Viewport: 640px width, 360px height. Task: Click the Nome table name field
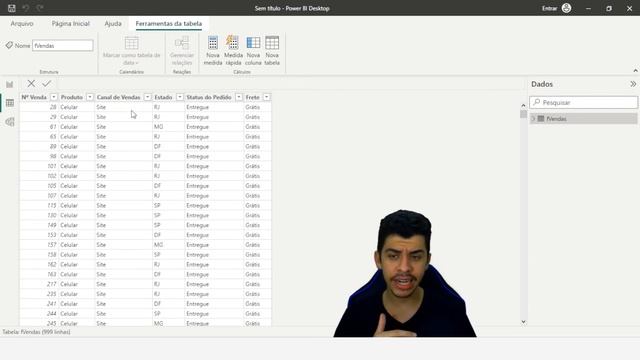(x=62, y=46)
